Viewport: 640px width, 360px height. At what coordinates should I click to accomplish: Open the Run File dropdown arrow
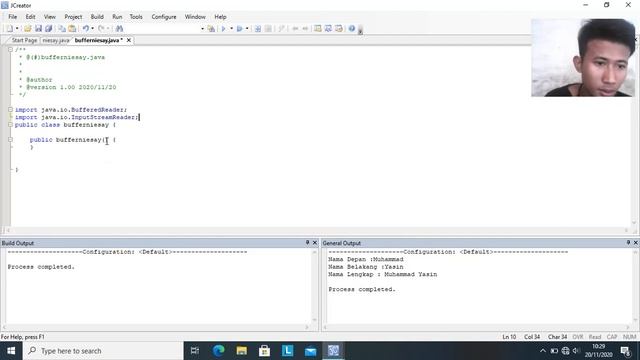(x=247, y=29)
